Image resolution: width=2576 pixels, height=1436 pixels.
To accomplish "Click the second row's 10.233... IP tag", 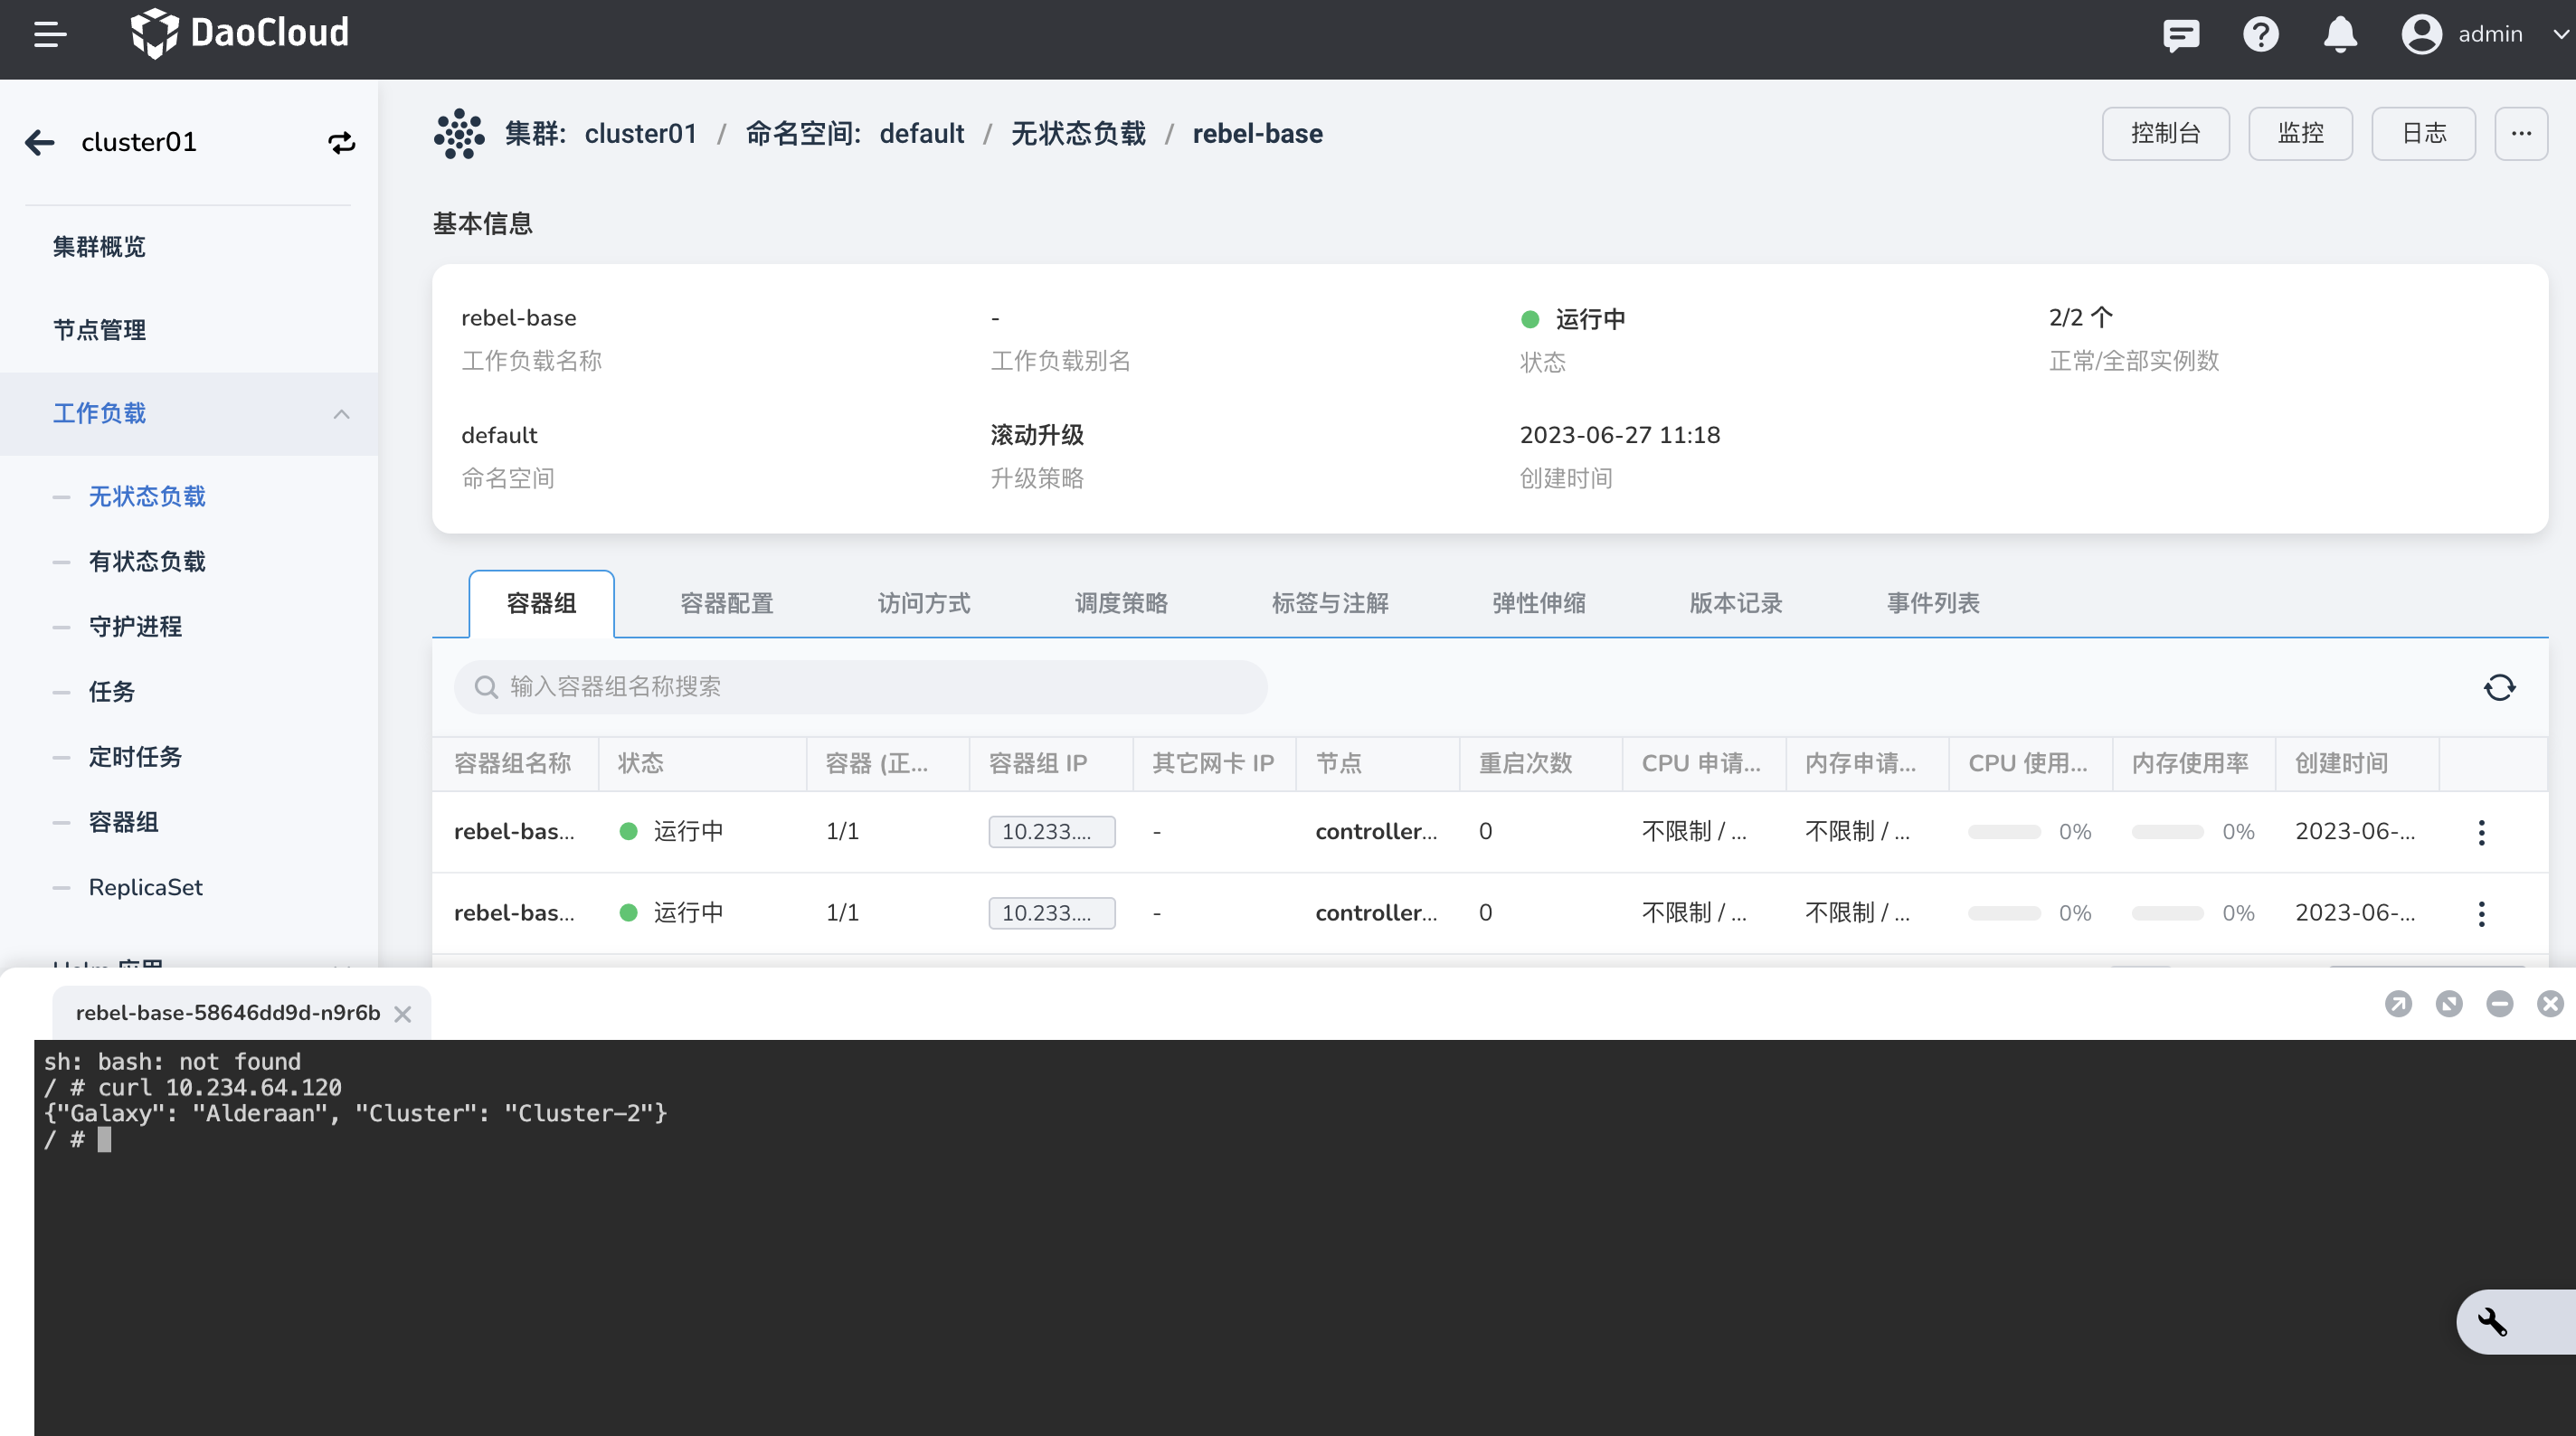I will point(1051,912).
